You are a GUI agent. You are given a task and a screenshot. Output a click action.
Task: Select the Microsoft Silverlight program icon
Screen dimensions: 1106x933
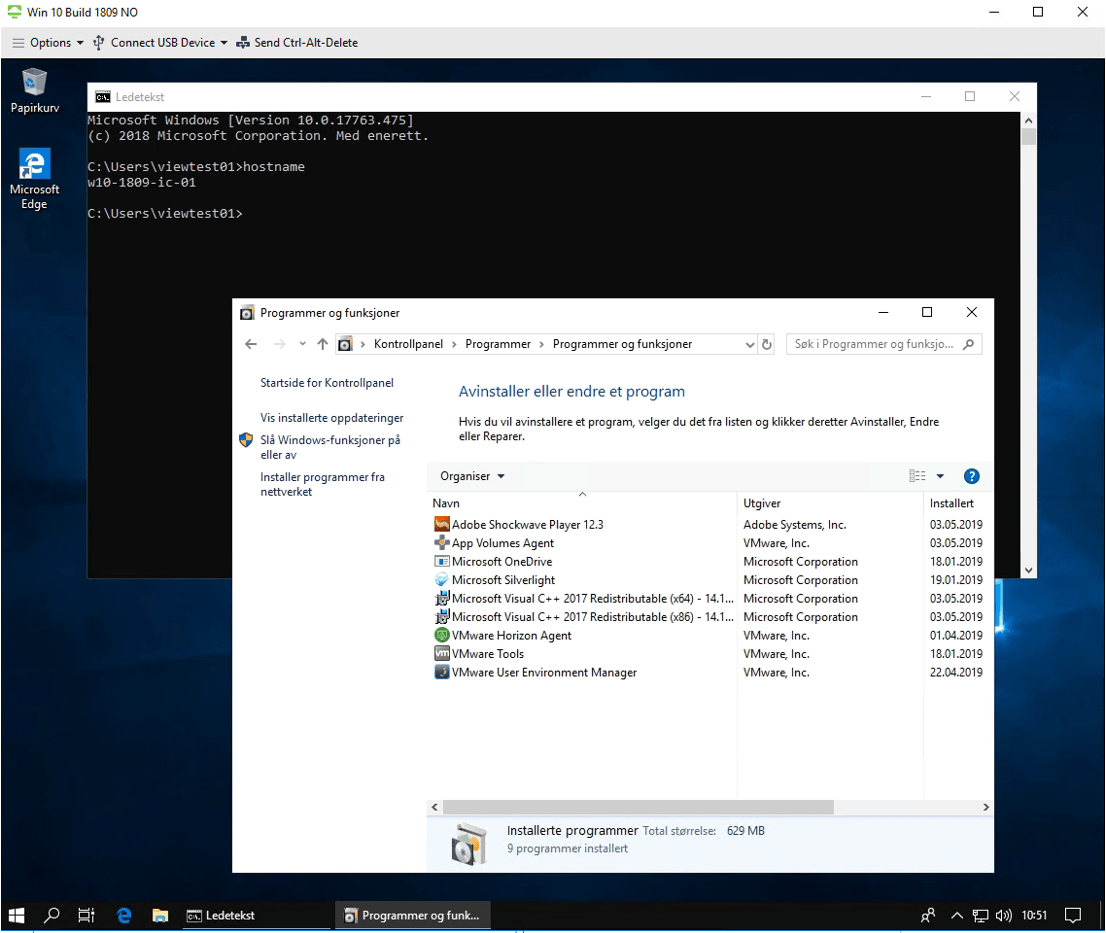pos(442,580)
